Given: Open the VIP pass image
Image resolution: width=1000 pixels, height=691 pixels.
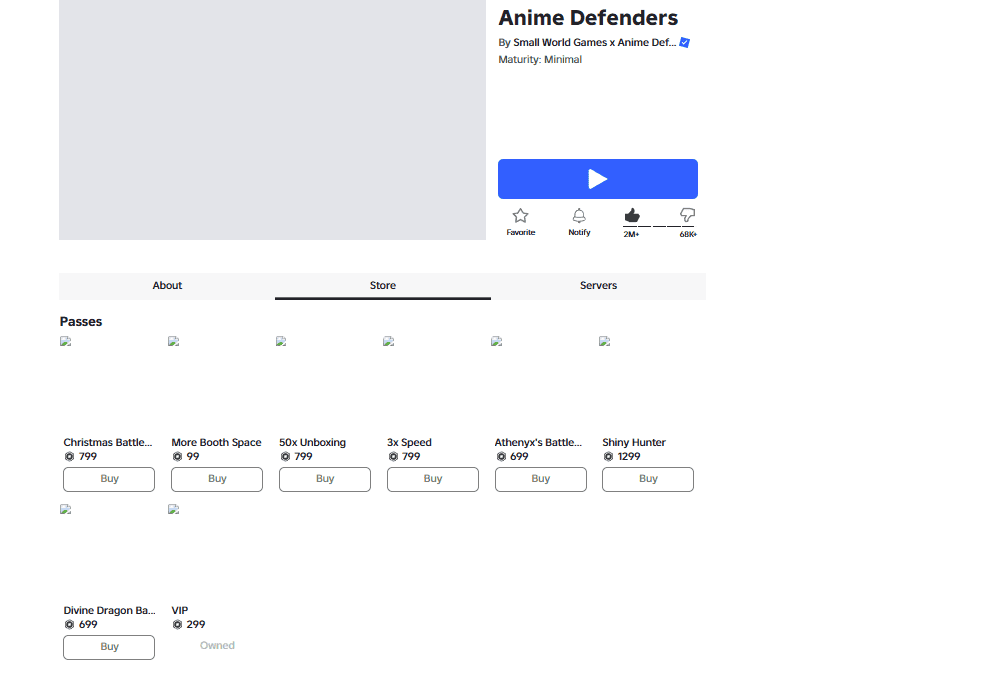Looking at the screenshot, I should 173,509.
